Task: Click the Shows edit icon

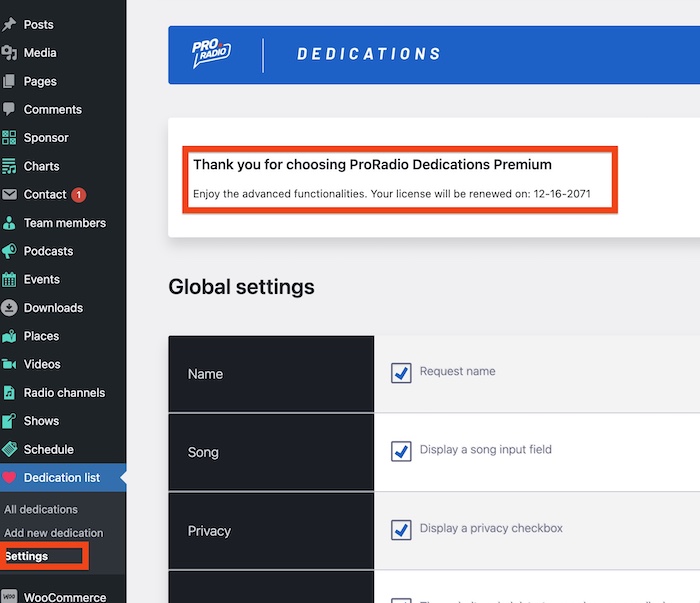Action: [x=9, y=421]
